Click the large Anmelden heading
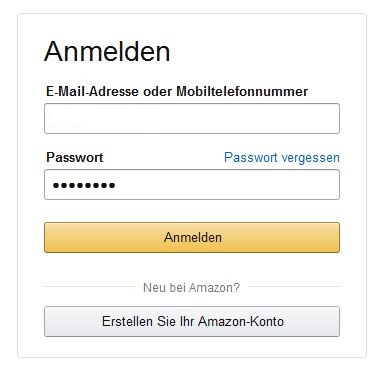The image size is (384, 369). pyautogui.click(x=107, y=51)
